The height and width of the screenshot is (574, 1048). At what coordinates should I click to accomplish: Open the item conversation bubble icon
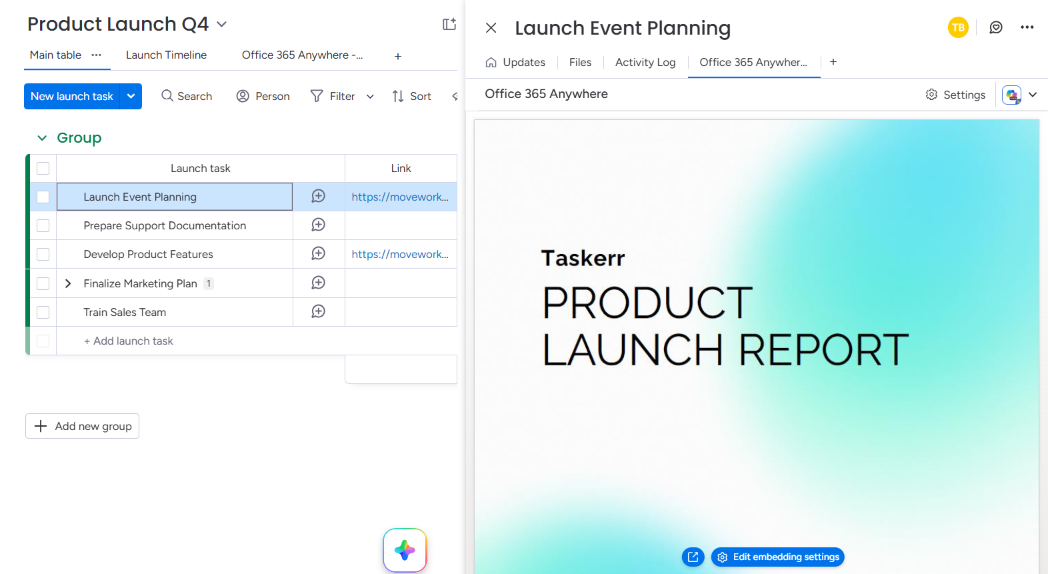tap(996, 27)
